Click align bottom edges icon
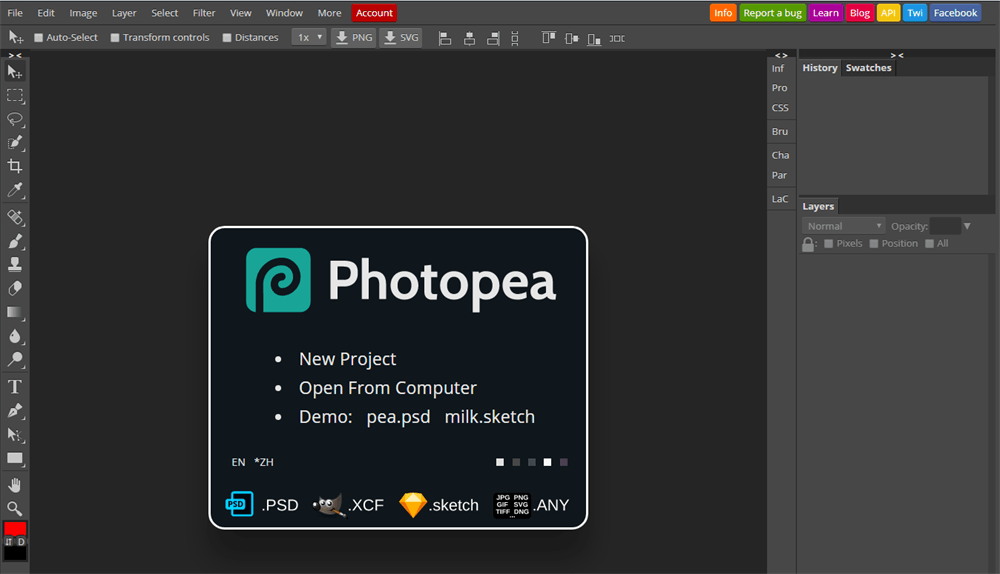Viewport: 1000px width, 574px height. tap(594, 38)
